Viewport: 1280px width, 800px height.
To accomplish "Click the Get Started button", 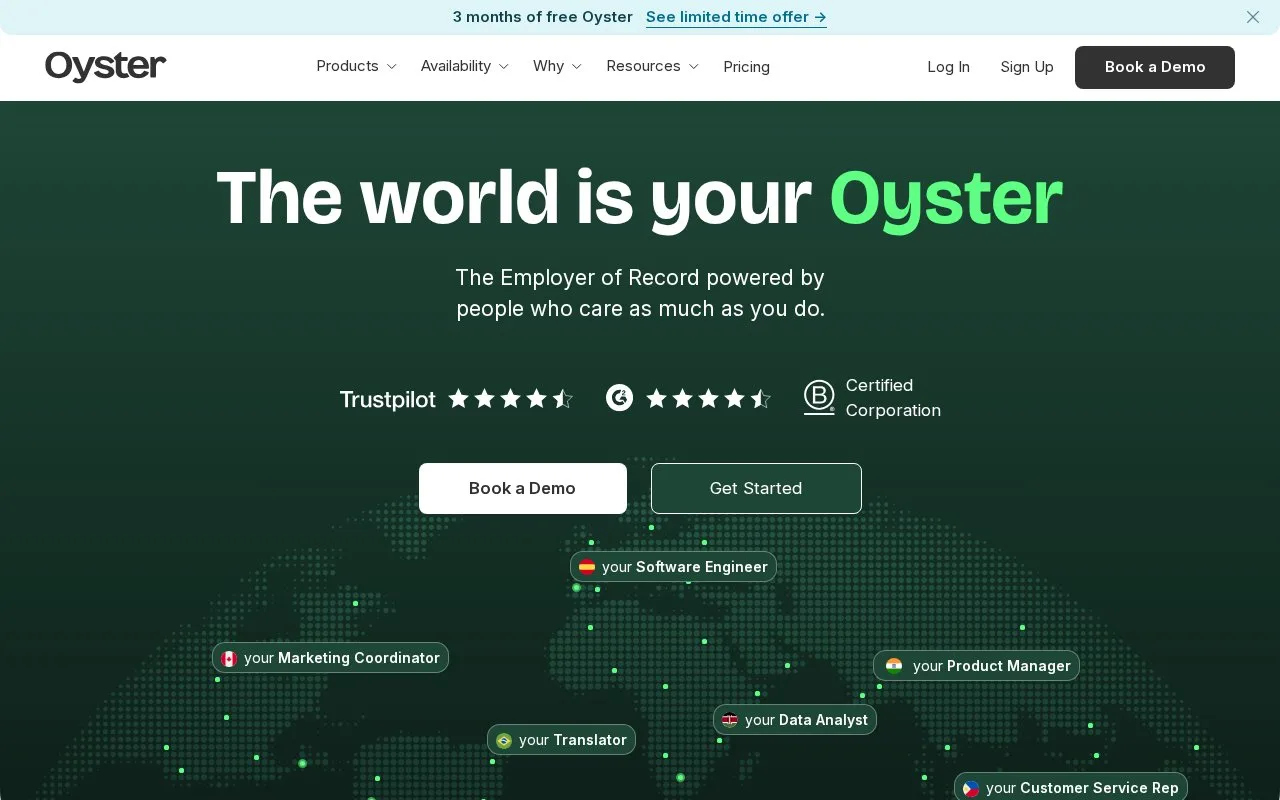I will (x=756, y=488).
